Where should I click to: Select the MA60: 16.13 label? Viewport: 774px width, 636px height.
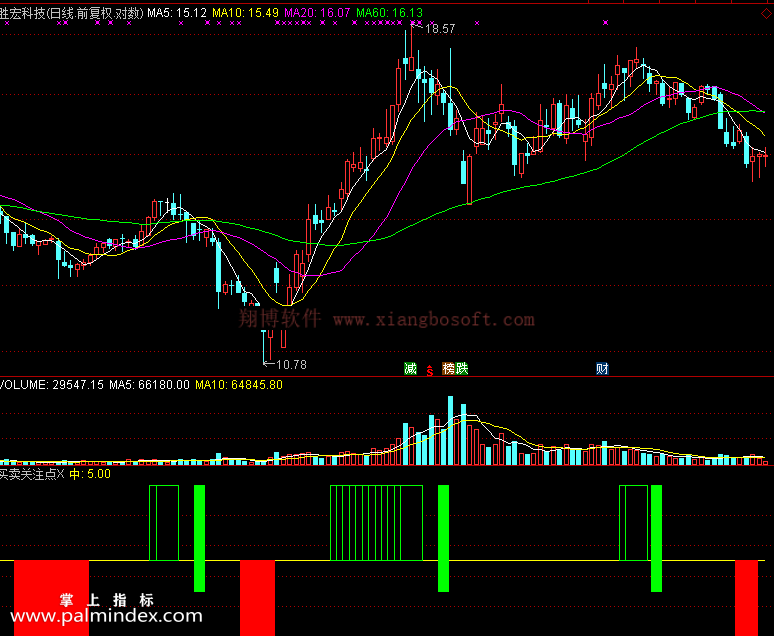pos(389,13)
